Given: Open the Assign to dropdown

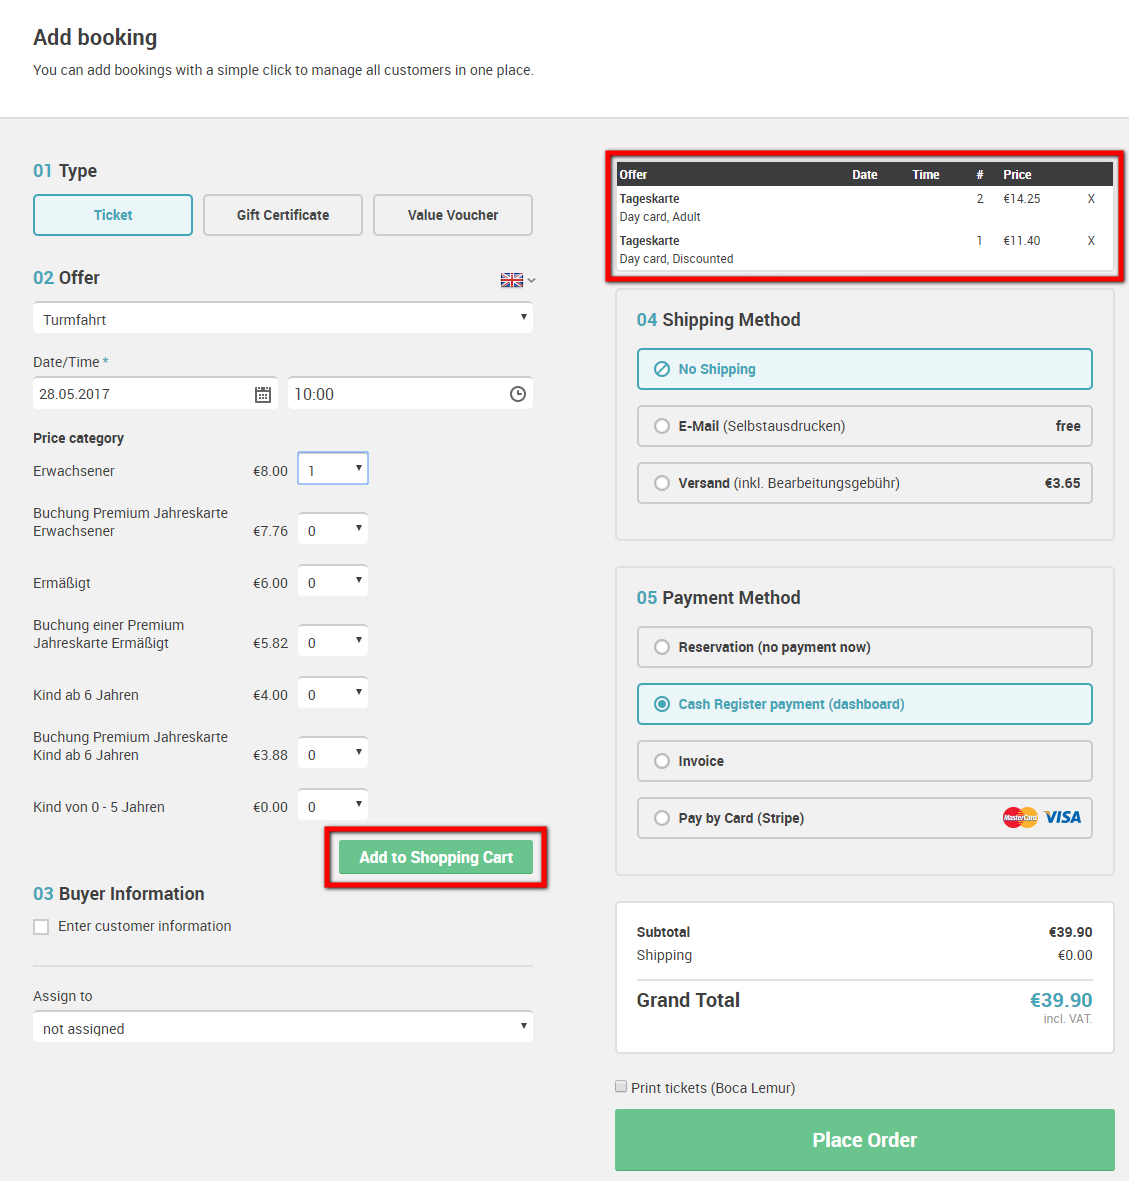Looking at the screenshot, I should tap(282, 1027).
